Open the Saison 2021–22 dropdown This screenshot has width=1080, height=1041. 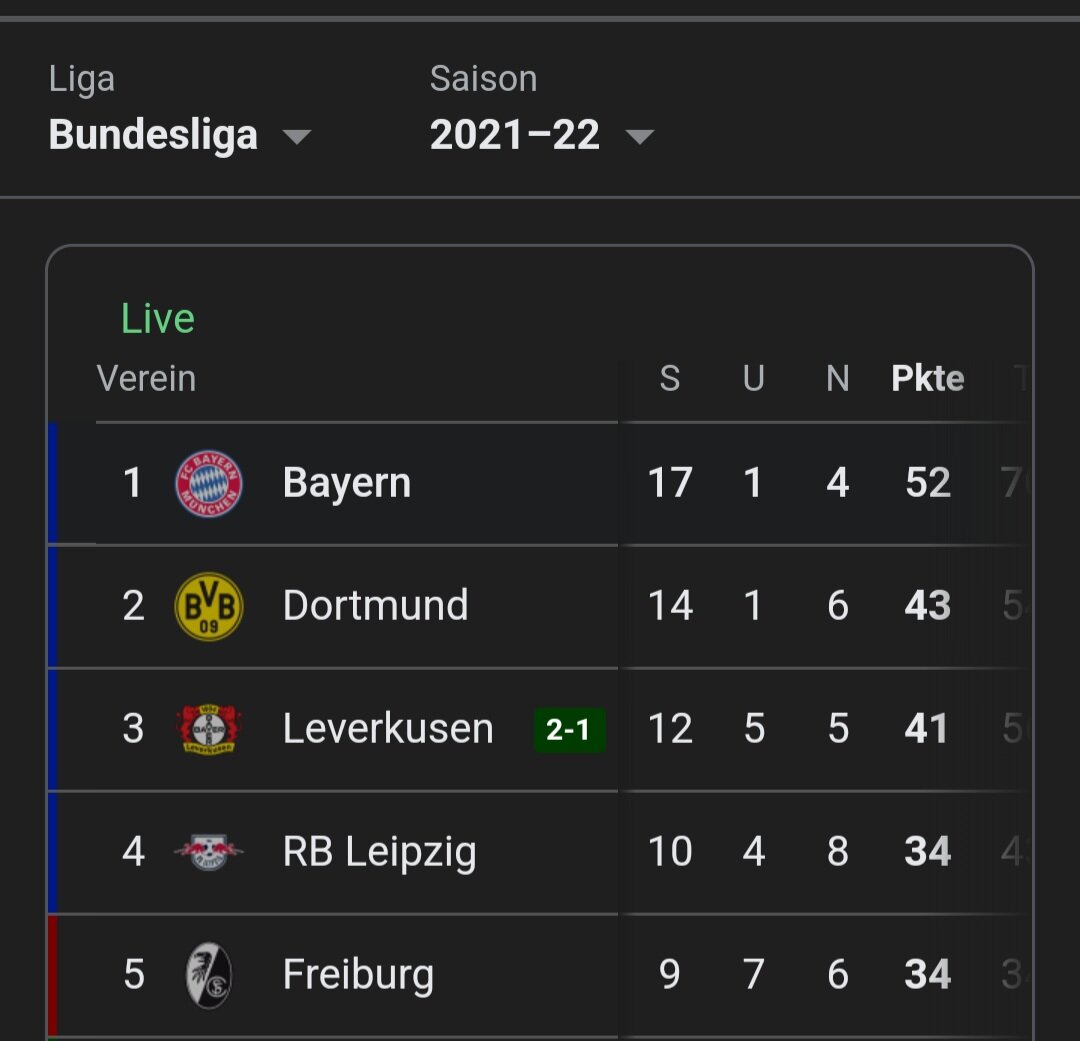click(542, 109)
